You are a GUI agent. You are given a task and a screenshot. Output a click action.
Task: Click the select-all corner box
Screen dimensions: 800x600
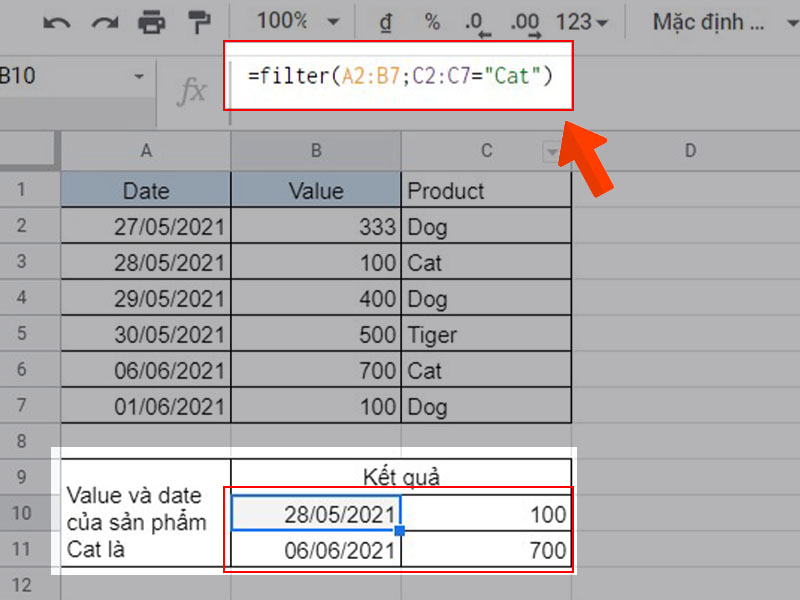(x=28, y=150)
